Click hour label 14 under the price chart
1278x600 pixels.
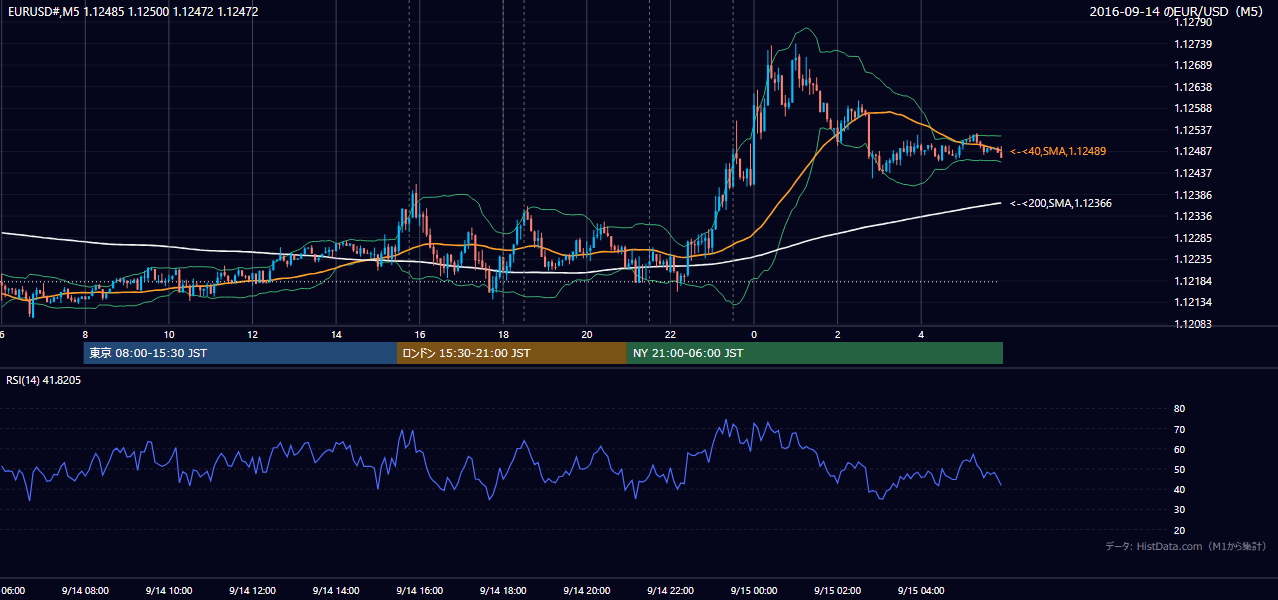336,334
